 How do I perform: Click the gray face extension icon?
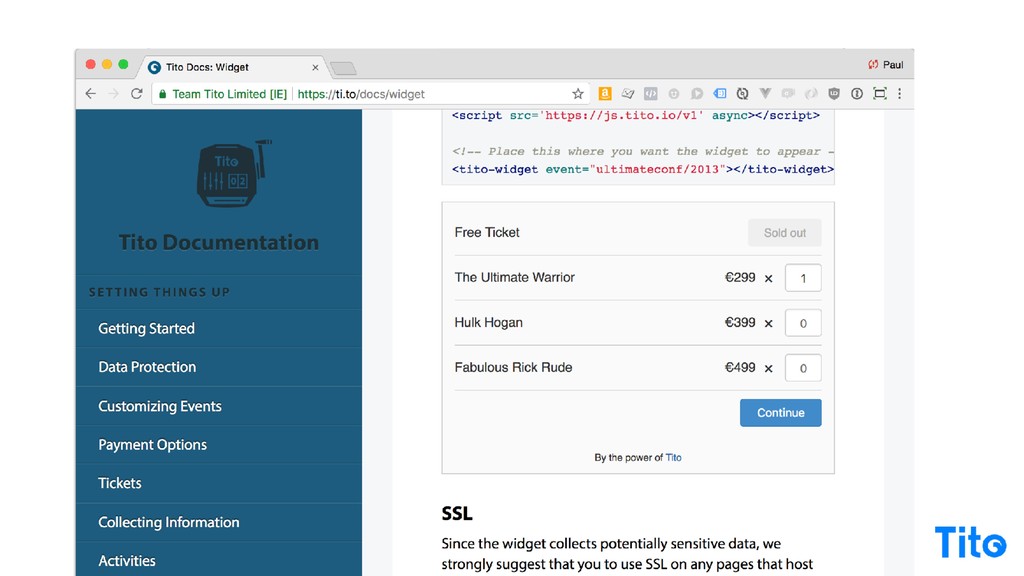(x=673, y=94)
